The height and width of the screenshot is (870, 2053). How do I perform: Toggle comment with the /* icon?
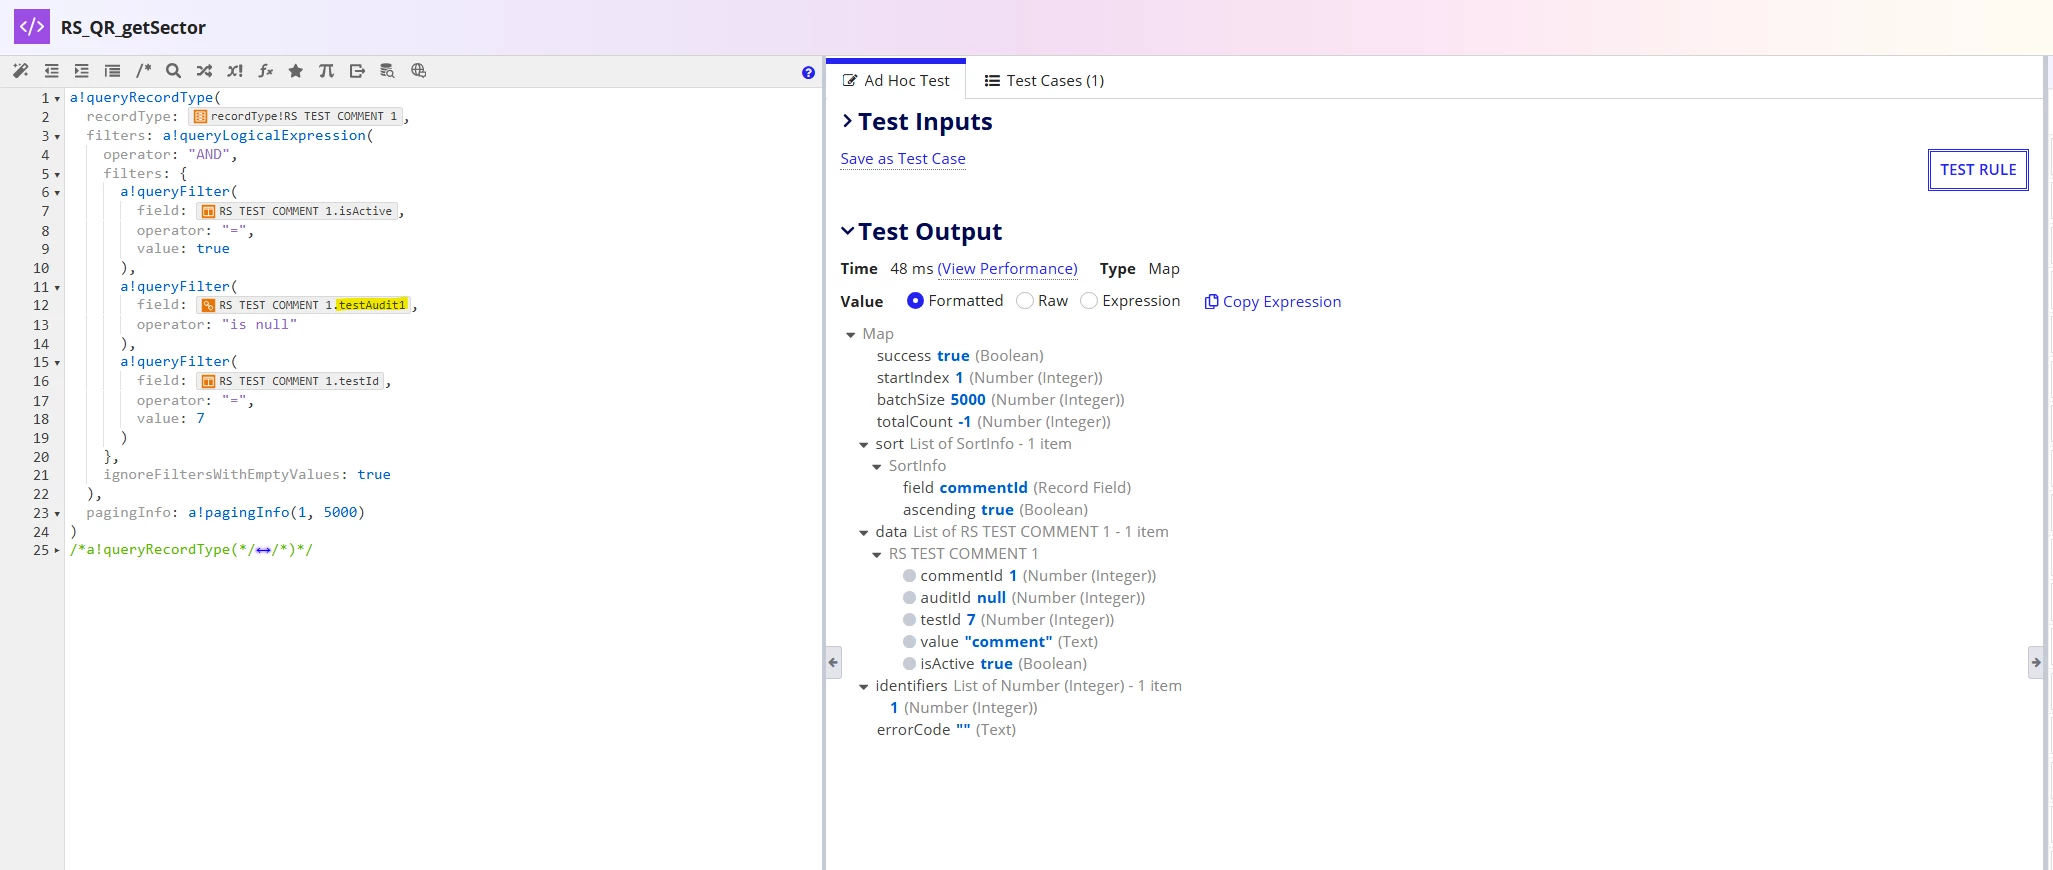[x=143, y=71]
